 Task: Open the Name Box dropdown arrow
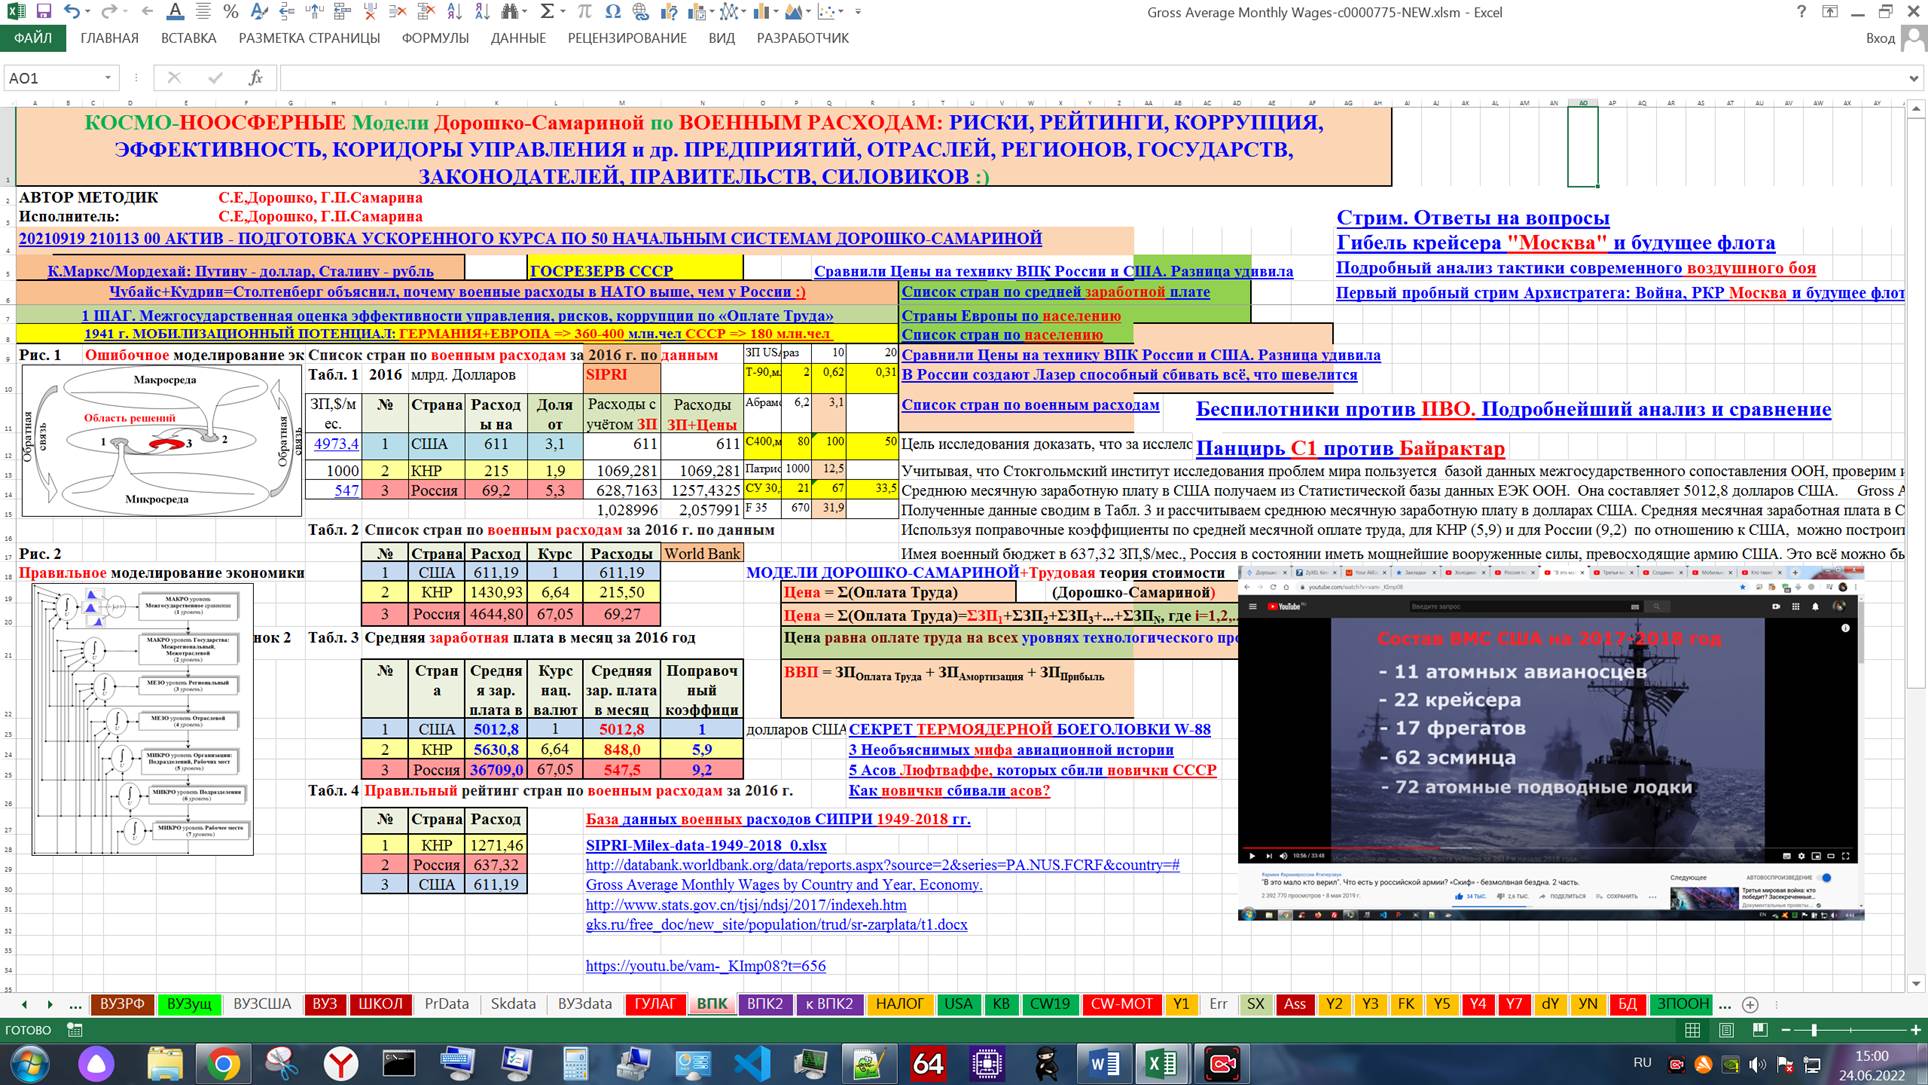(x=107, y=78)
